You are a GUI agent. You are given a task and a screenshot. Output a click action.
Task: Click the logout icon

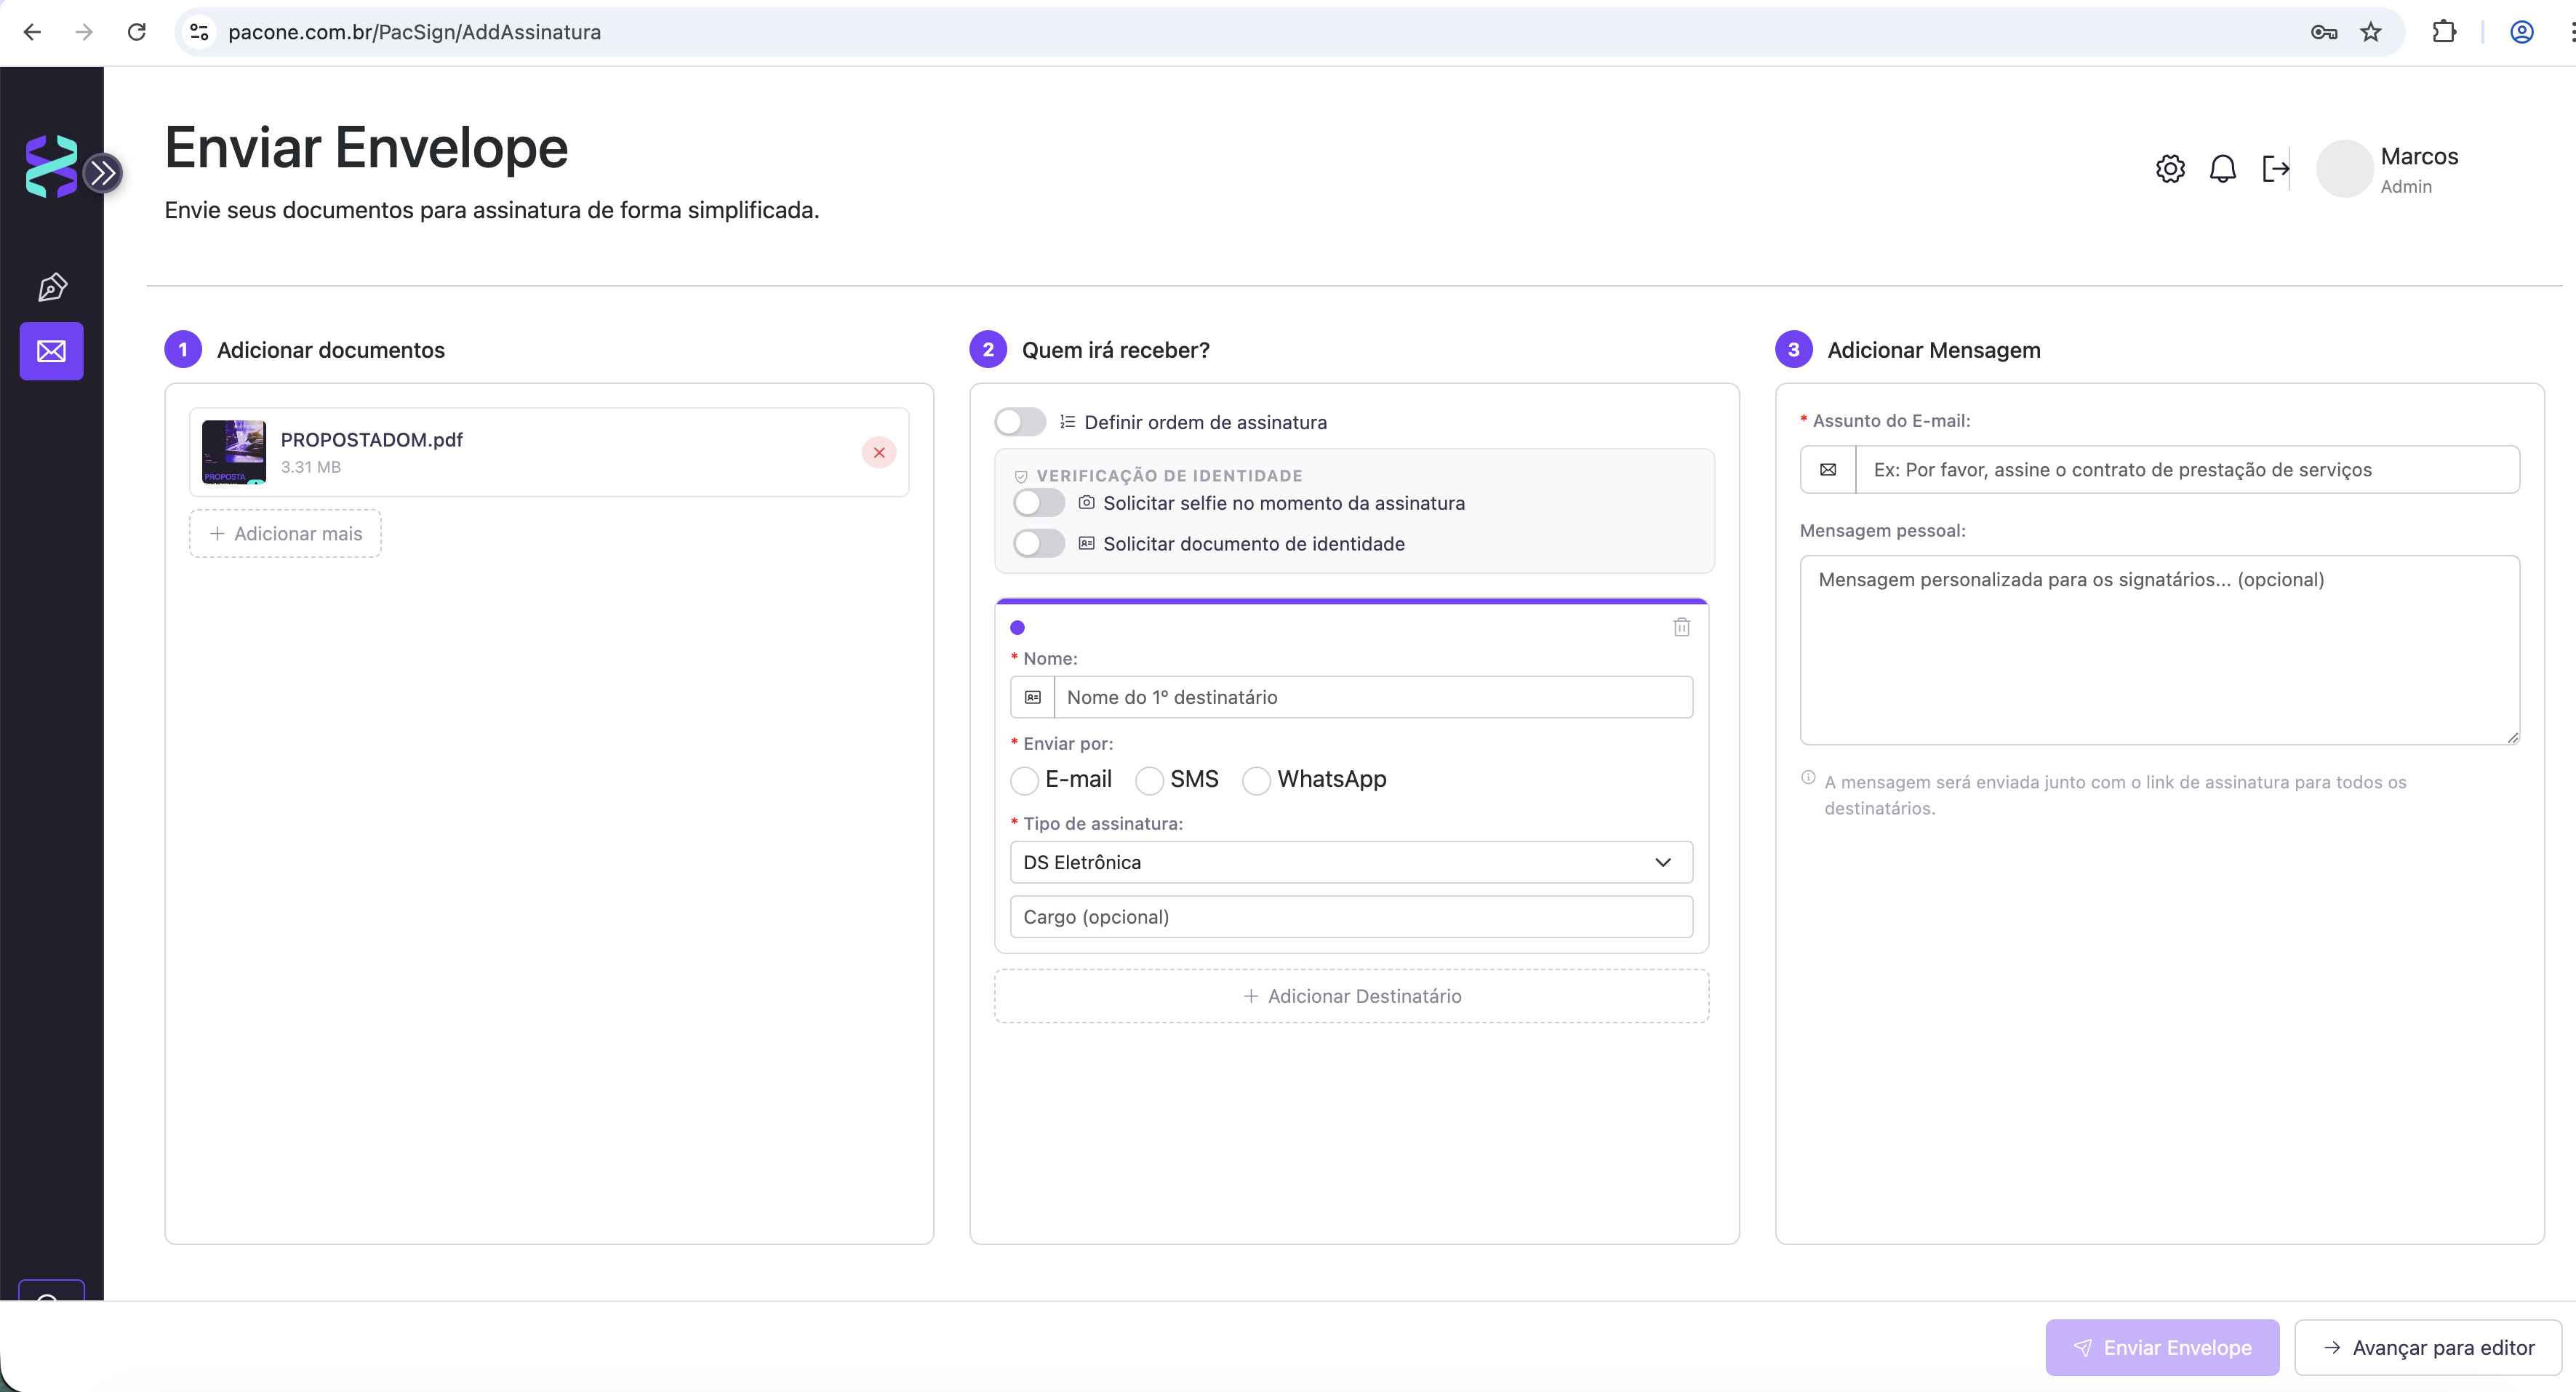tap(2276, 169)
